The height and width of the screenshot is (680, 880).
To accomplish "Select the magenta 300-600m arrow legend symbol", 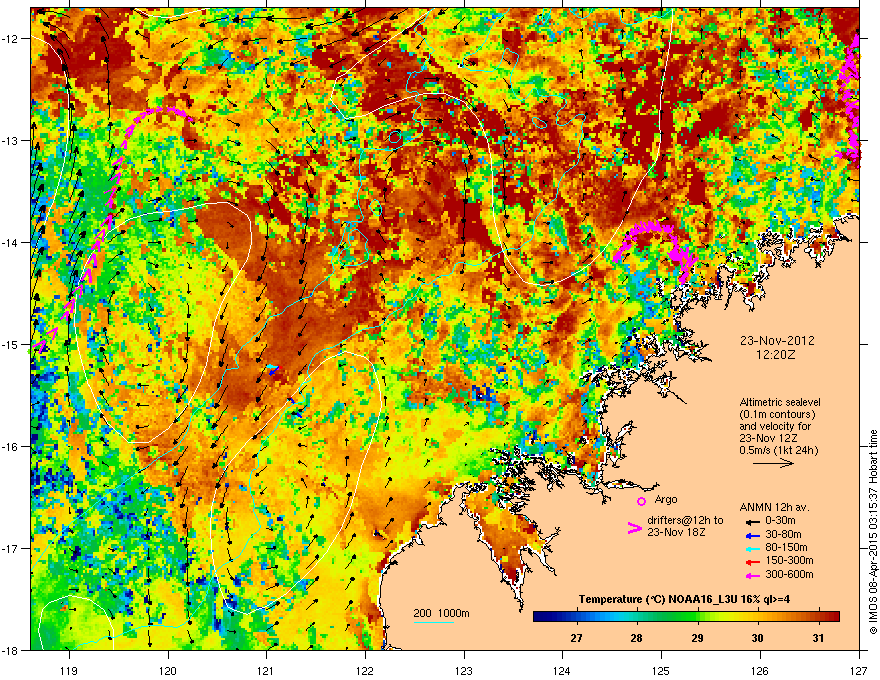I will 753,575.
